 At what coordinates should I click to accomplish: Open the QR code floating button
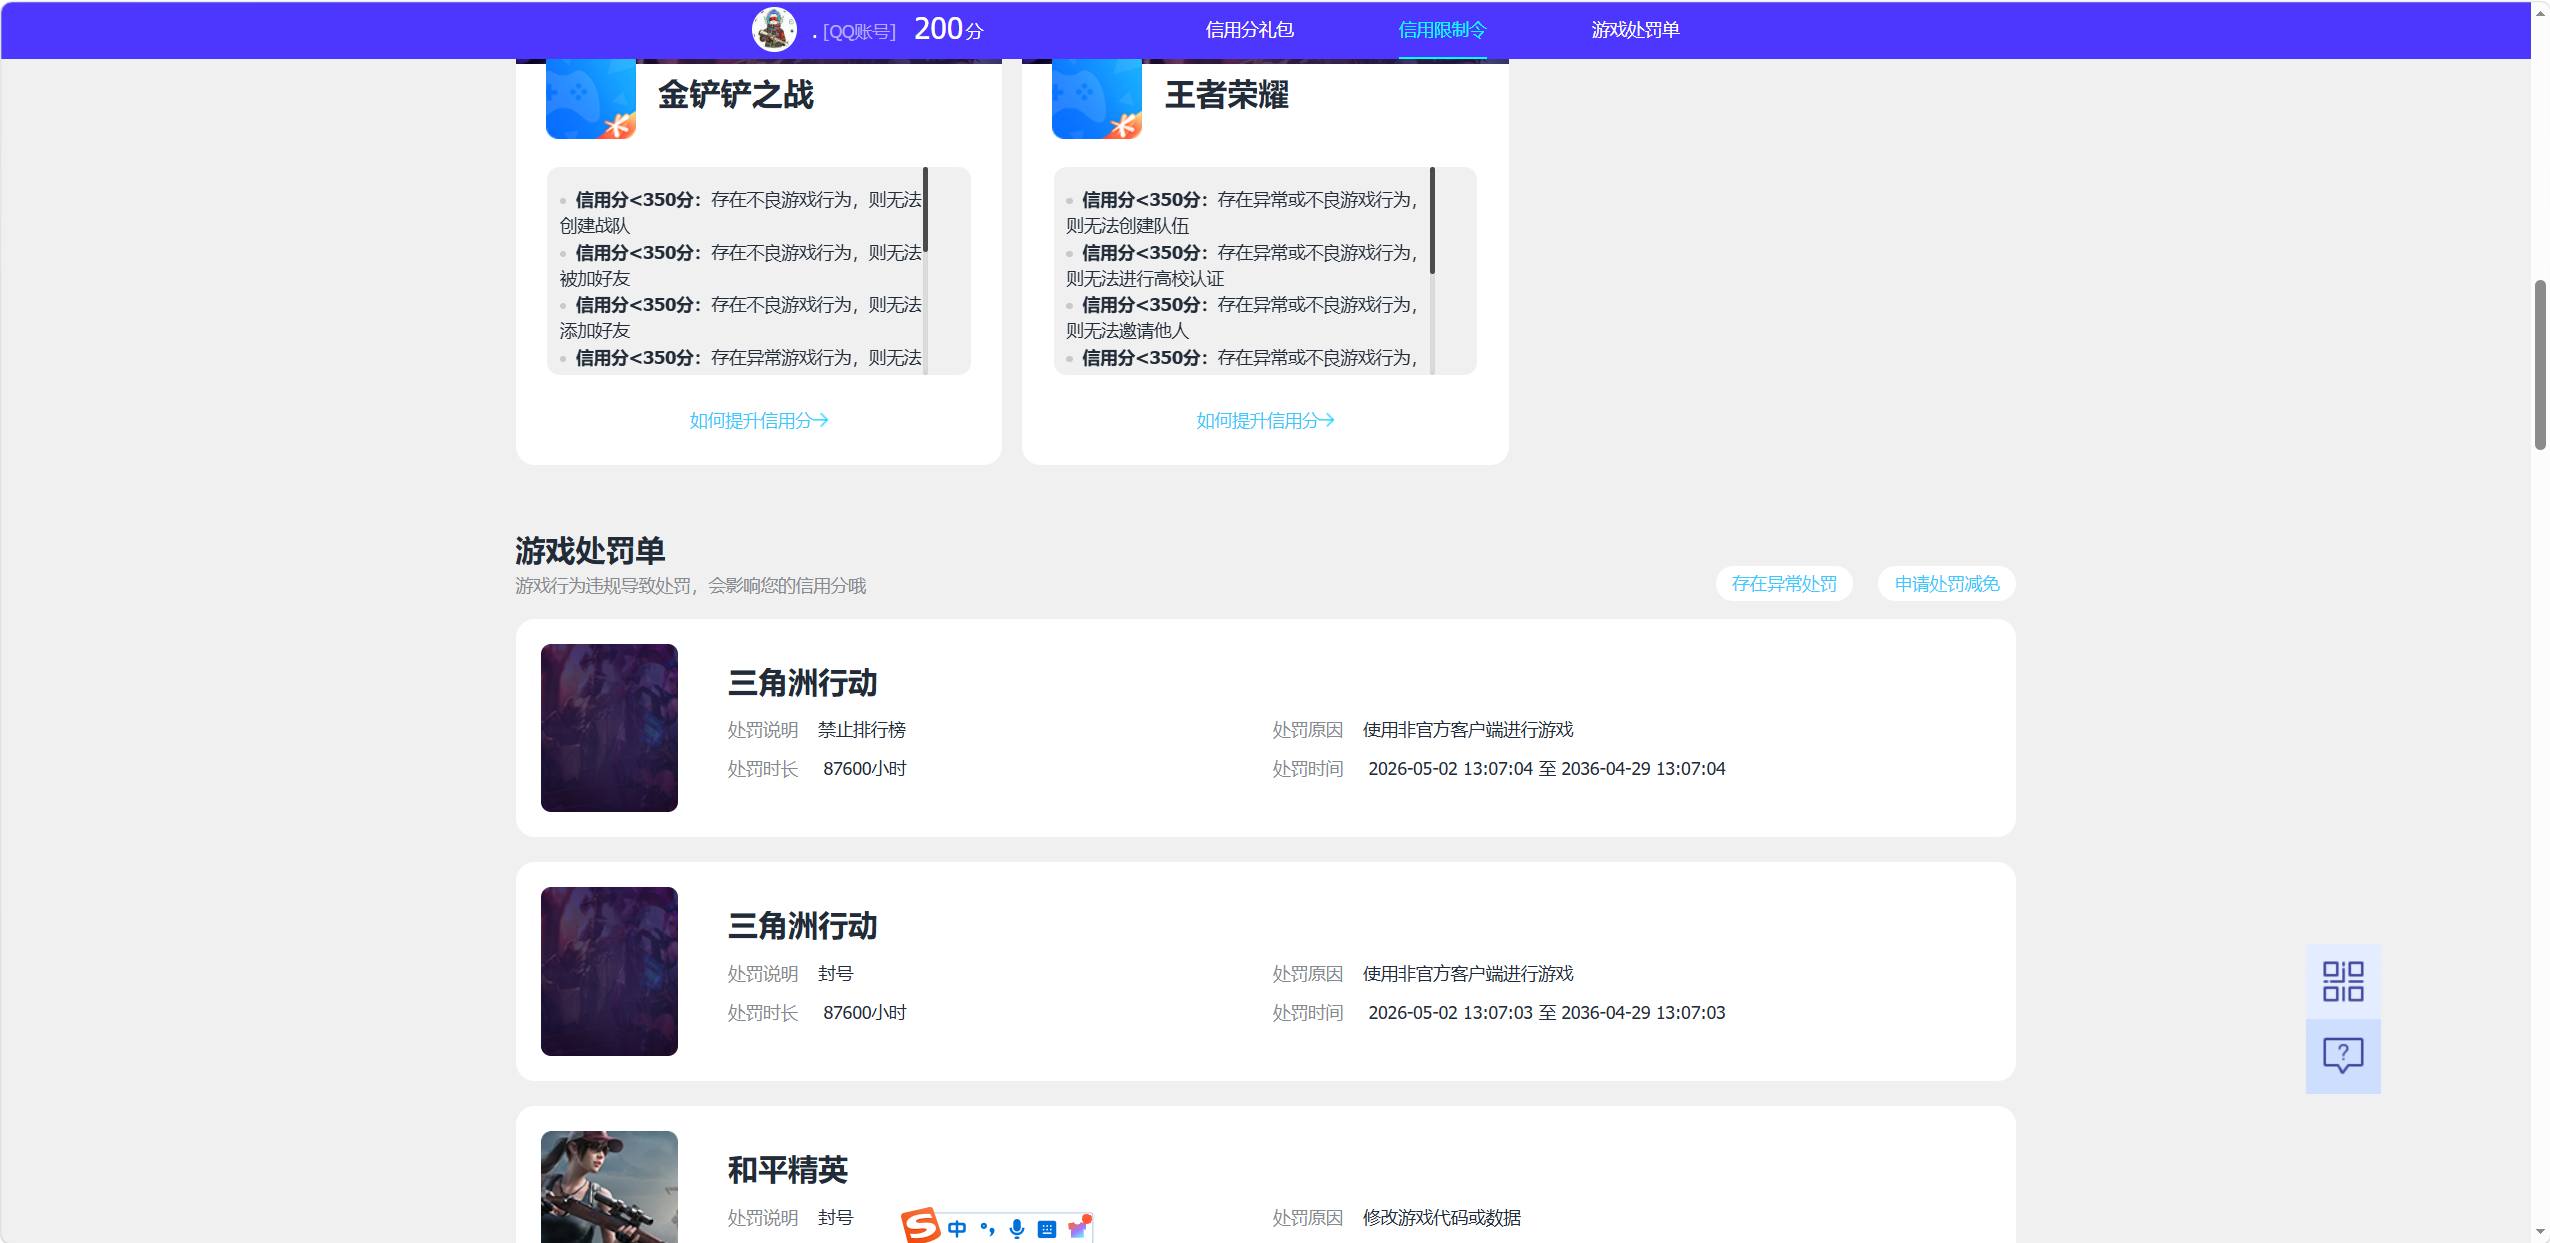(2342, 981)
